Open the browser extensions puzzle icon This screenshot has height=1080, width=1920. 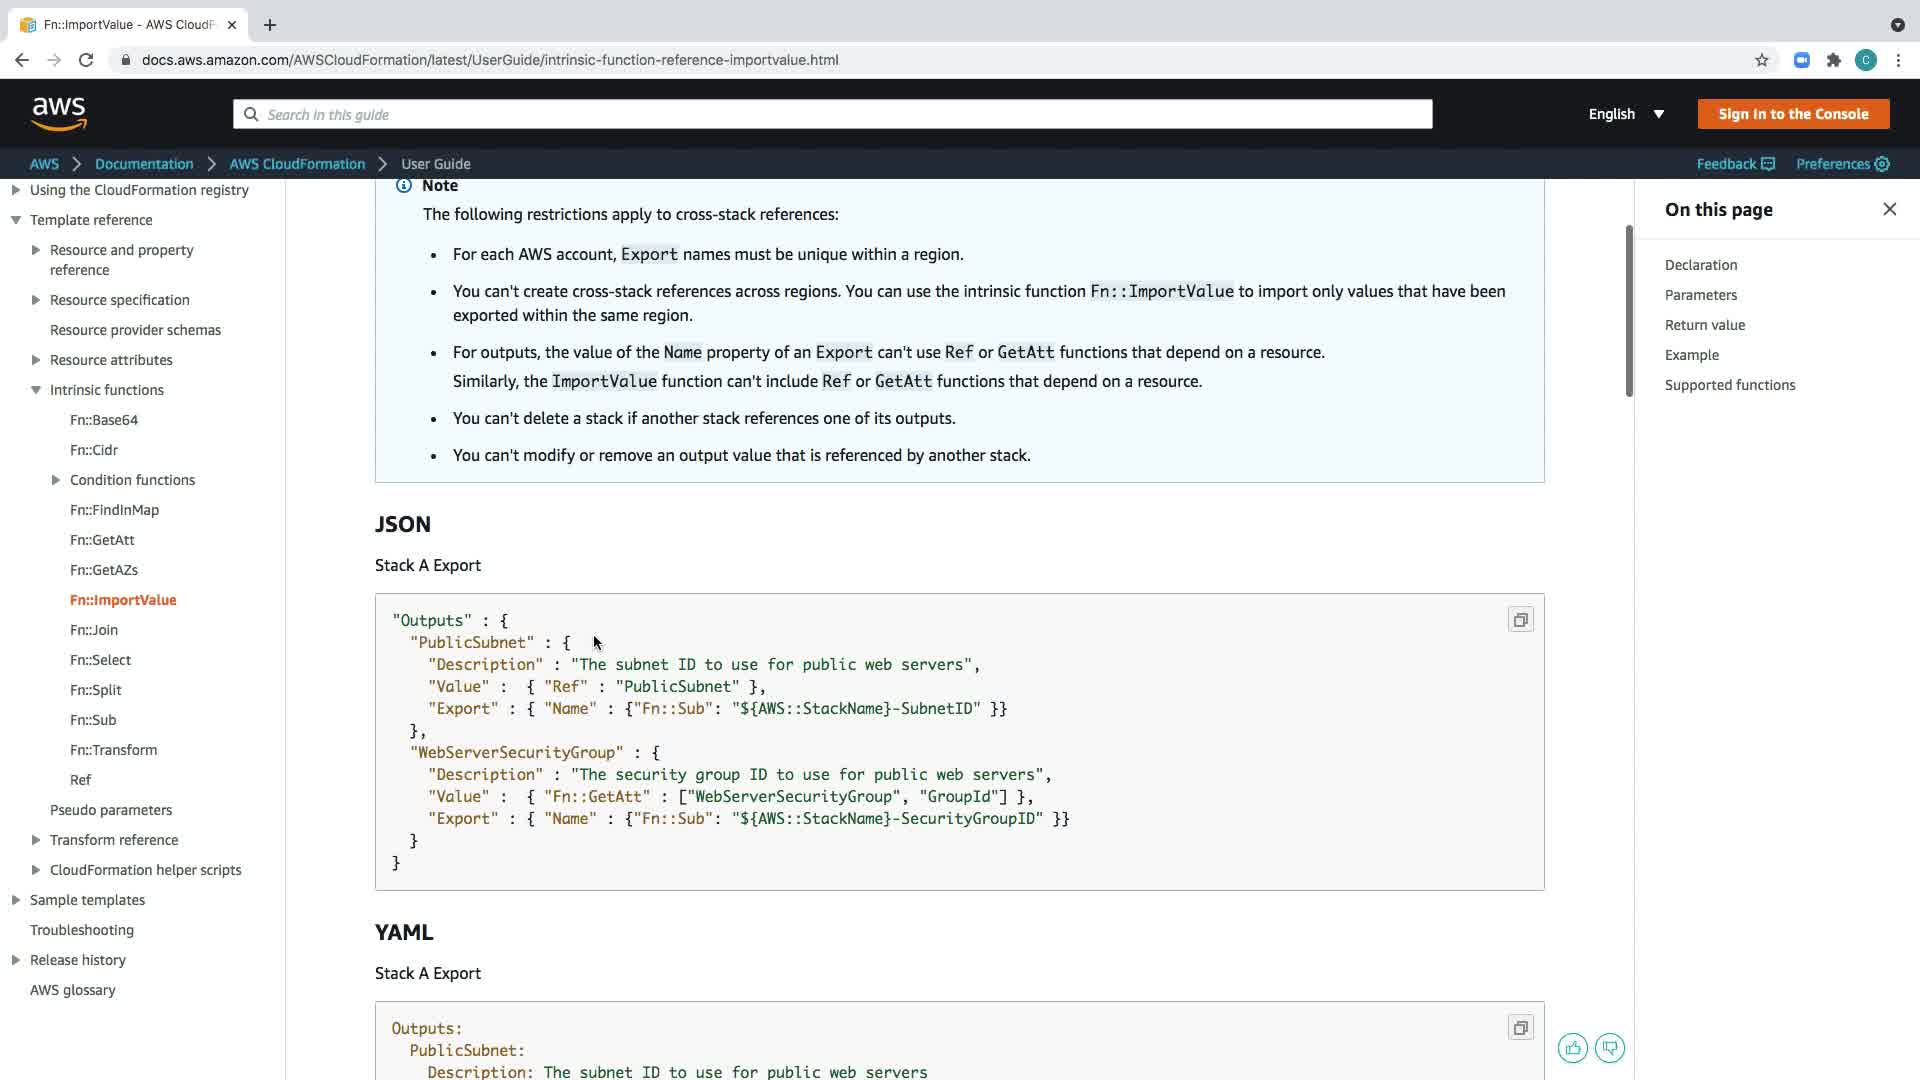tap(1833, 60)
